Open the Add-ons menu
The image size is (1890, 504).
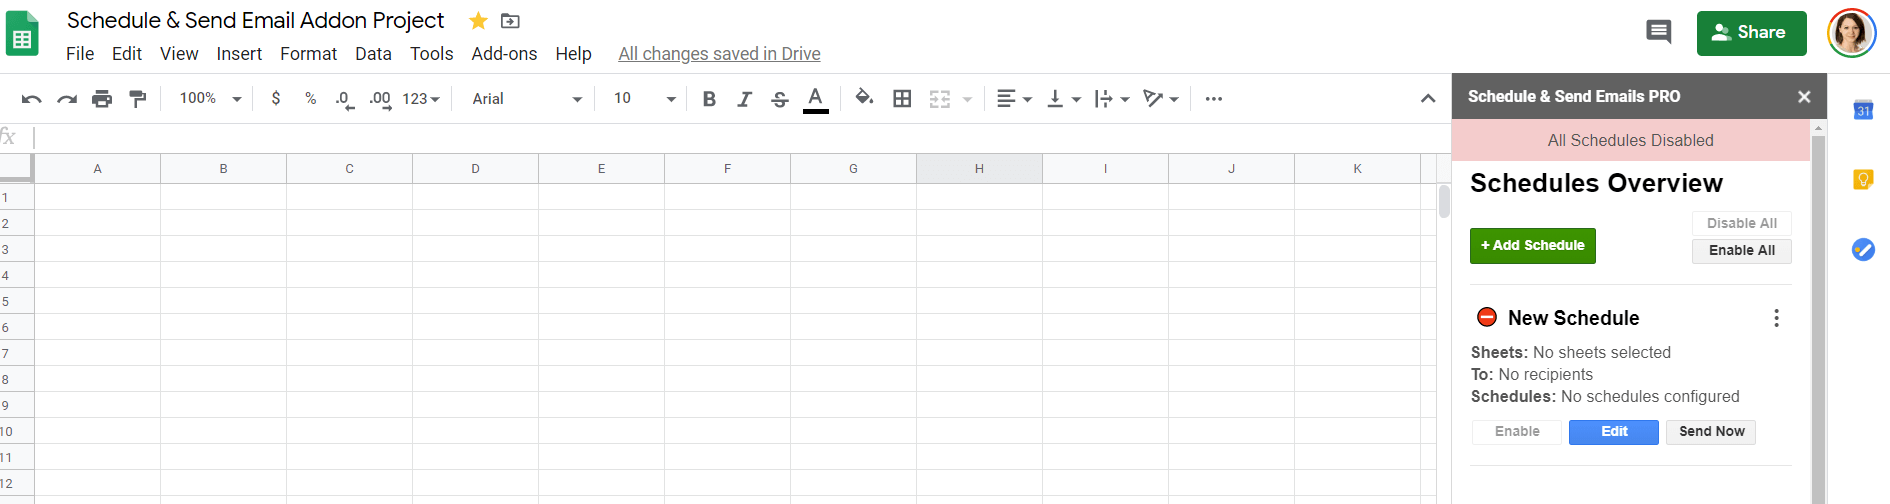(504, 54)
